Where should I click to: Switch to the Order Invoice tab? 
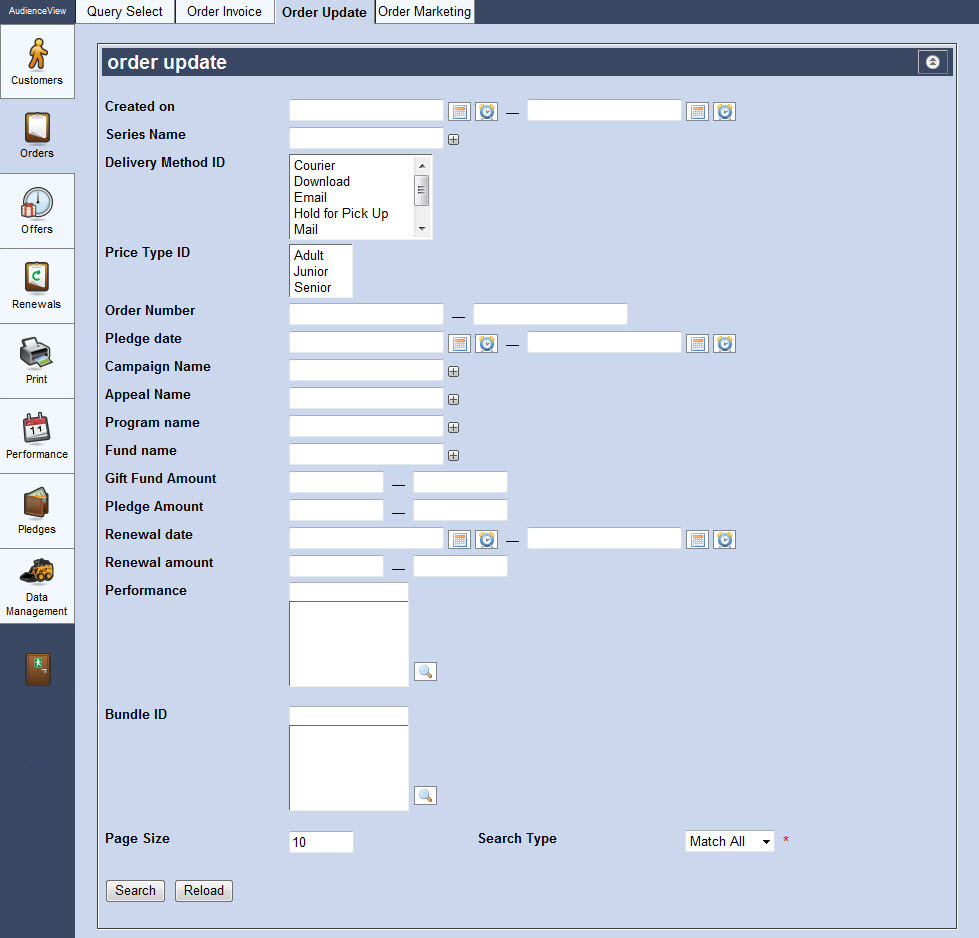[224, 11]
